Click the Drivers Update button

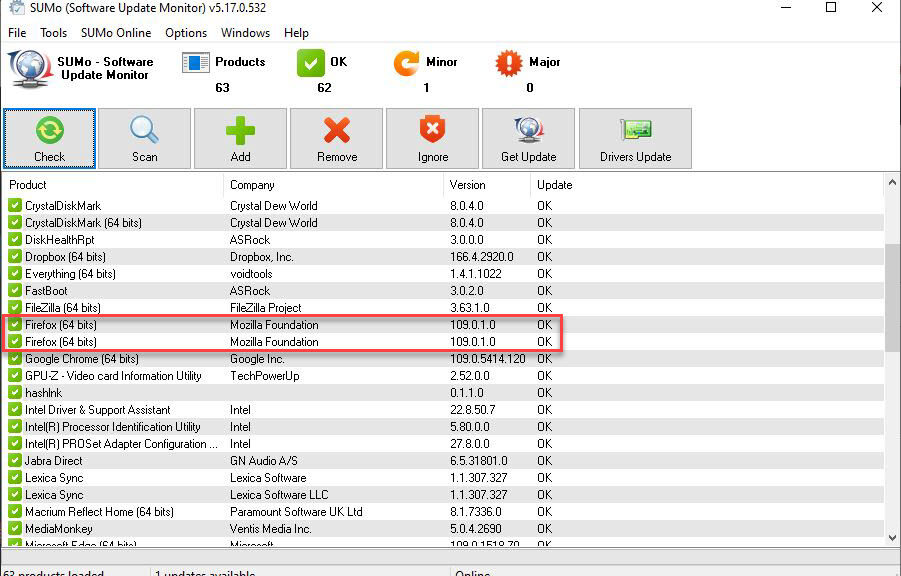635,139
